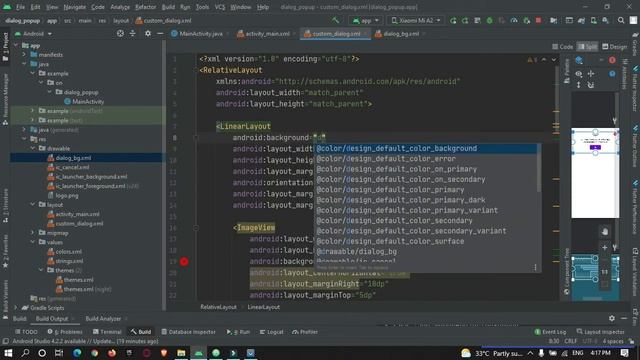This screenshot has width=640, height=360.
Task: Hide the Project panel with minus icon
Action: pyautogui.click(x=160, y=33)
